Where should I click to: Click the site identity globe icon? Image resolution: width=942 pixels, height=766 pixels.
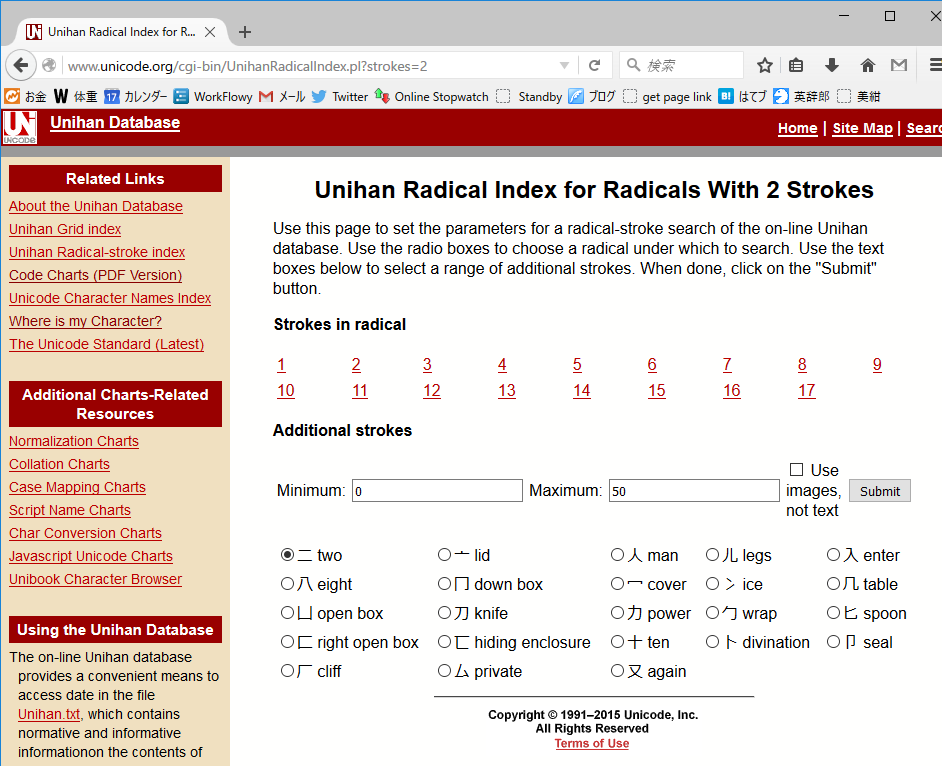[x=49, y=65]
